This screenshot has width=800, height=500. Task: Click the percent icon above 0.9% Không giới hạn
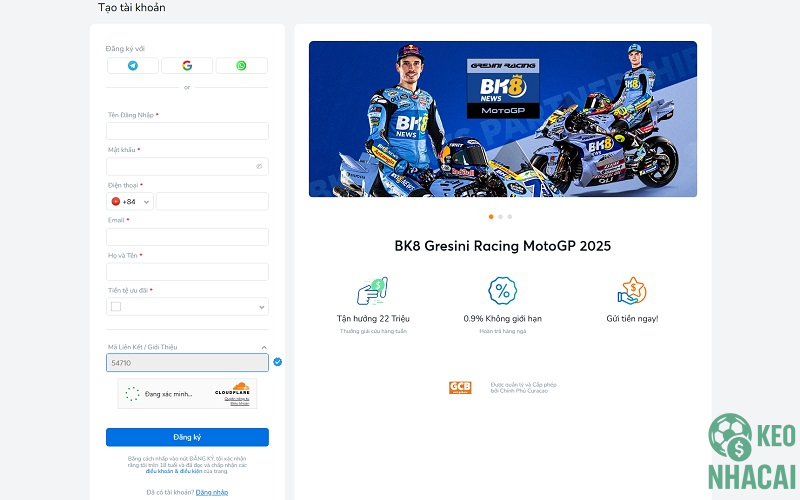pos(502,291)
